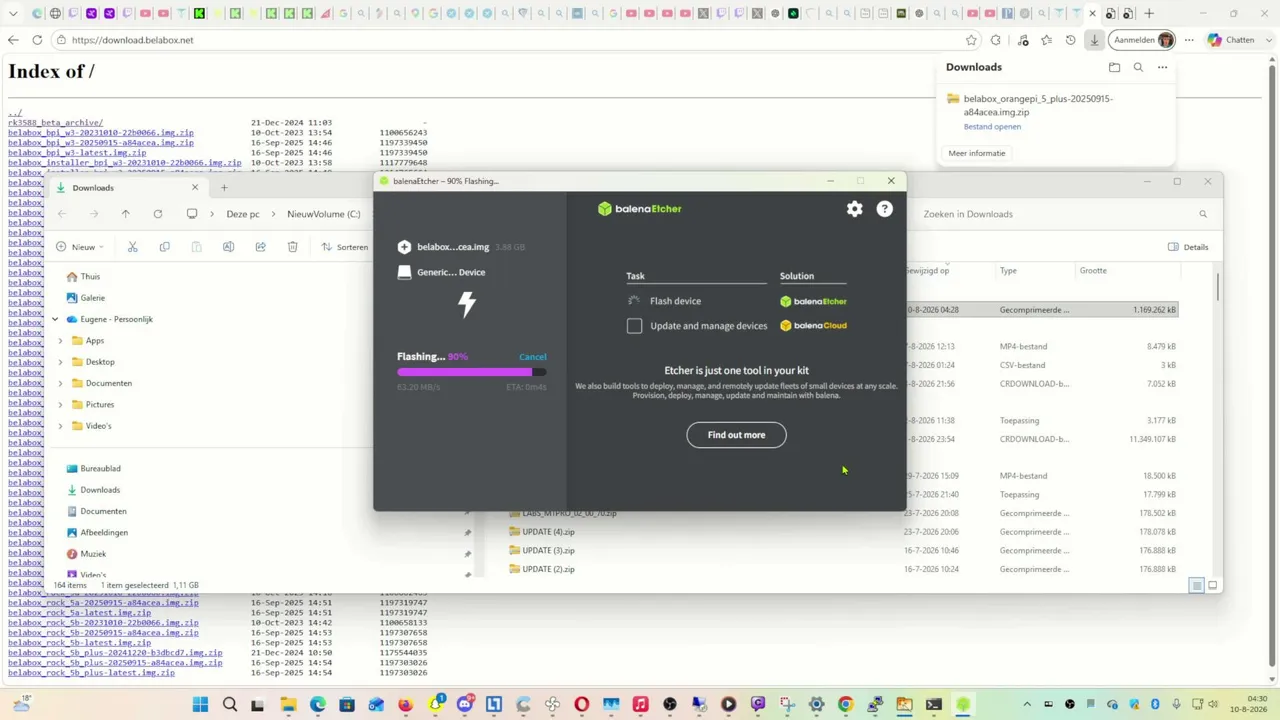Open the Opera browser taskbar icon

point(582,705)
